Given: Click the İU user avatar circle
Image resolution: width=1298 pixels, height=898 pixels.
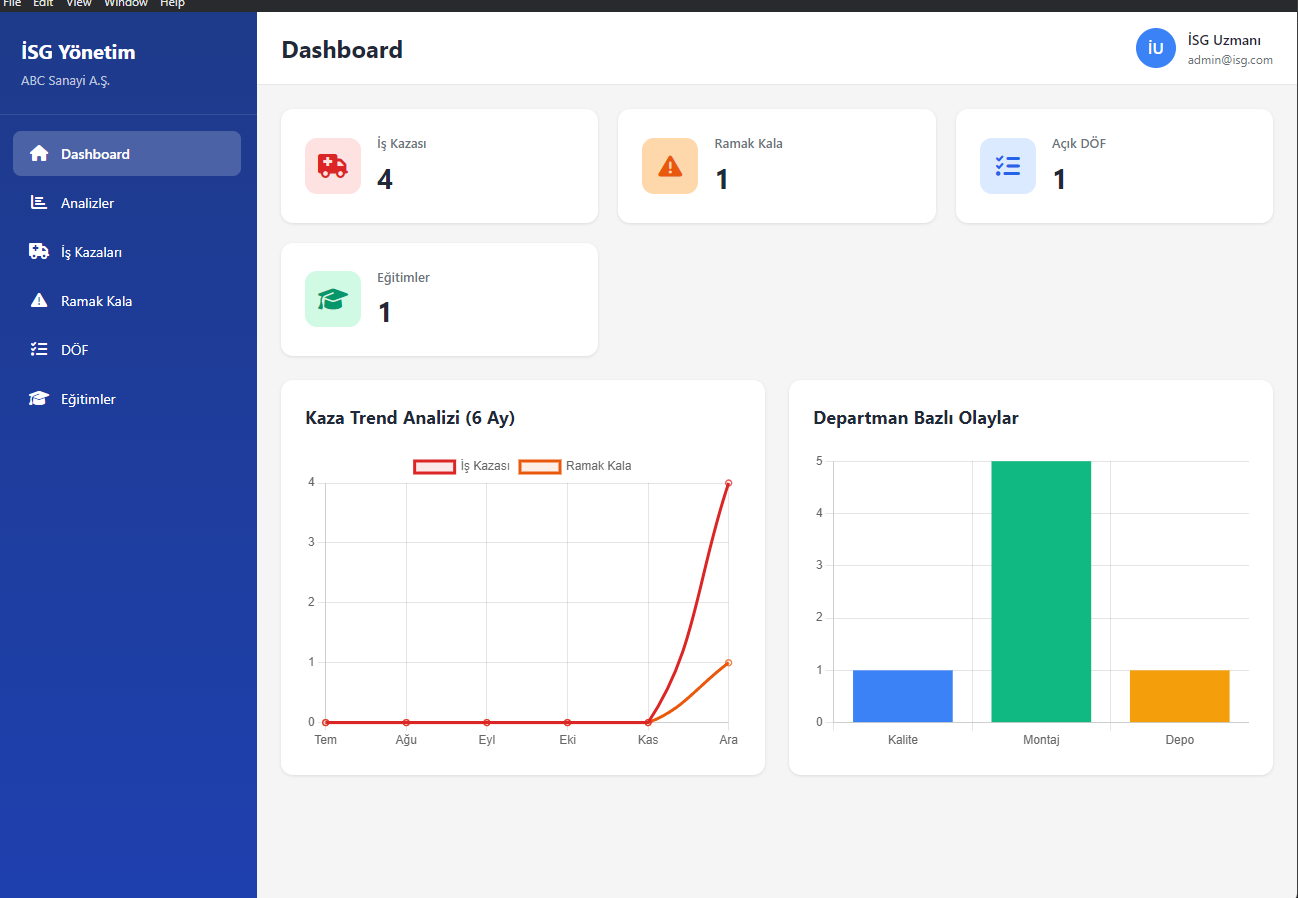Looking at the screenshot, I should click(1155, 48).
